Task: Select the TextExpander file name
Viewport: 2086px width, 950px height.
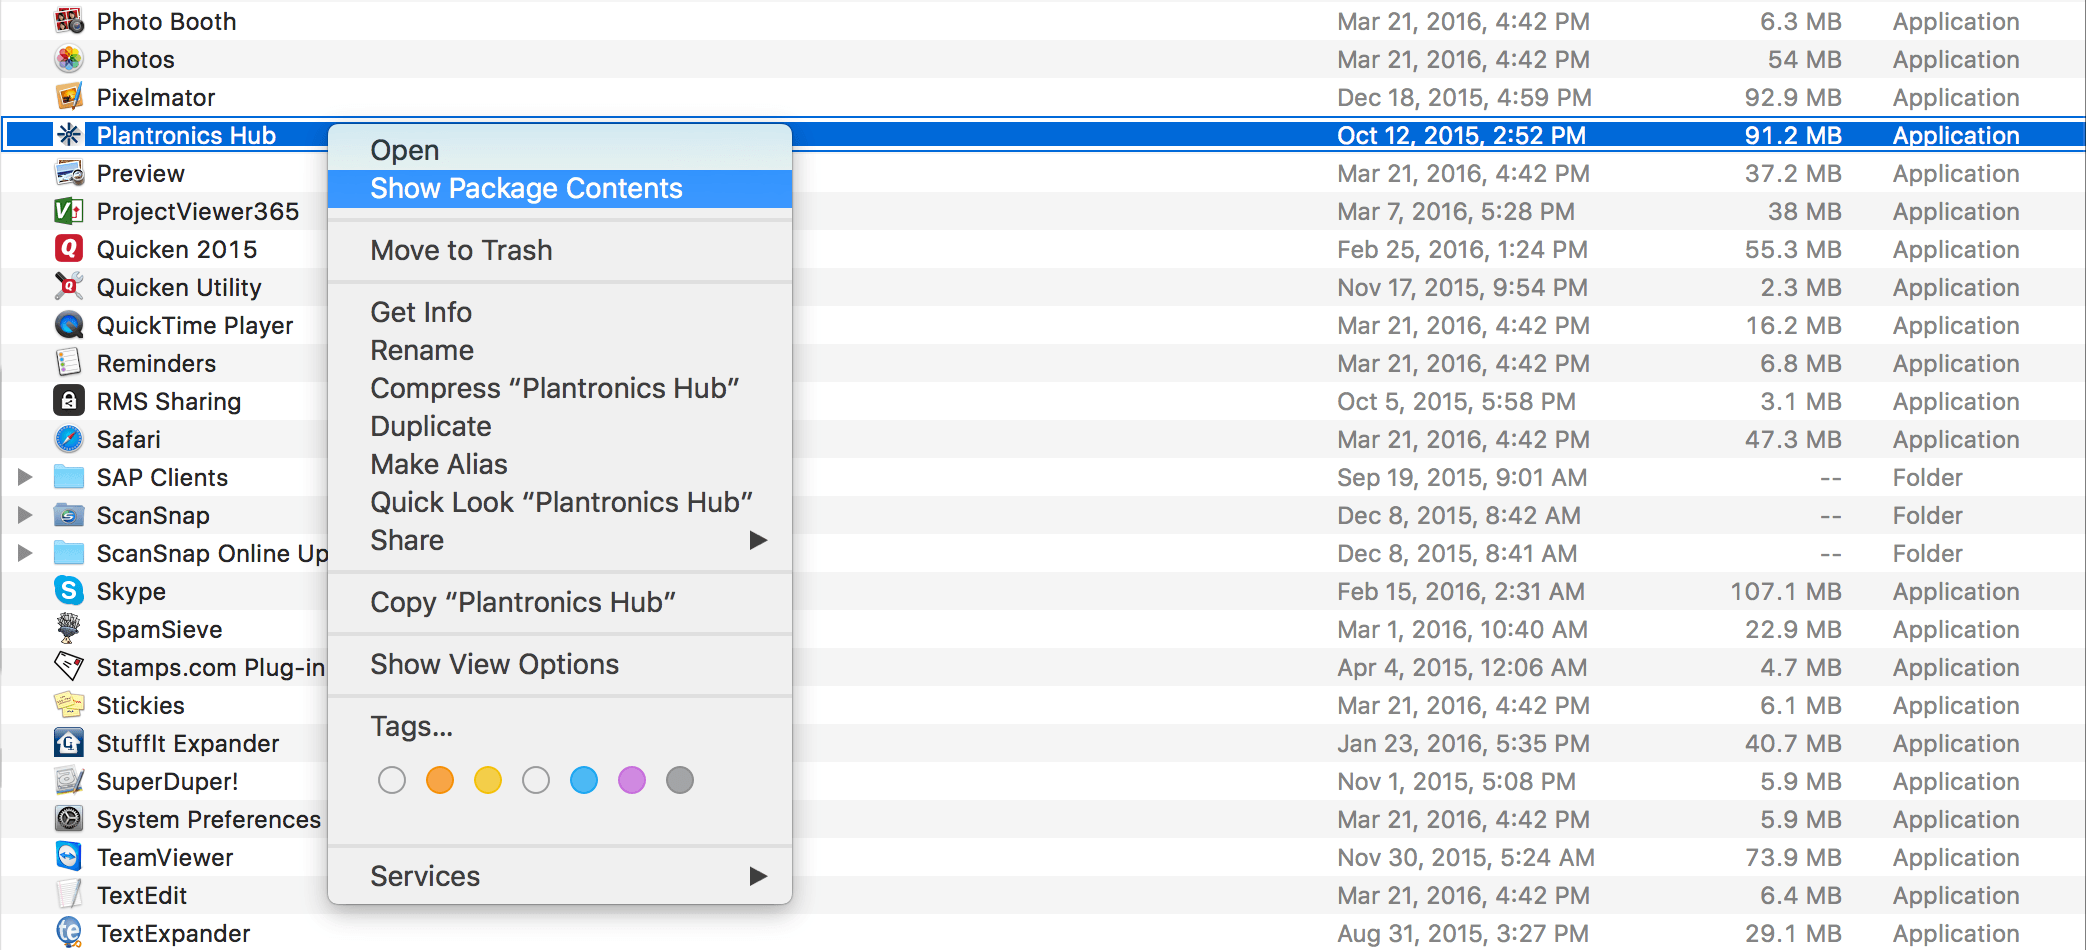Action: [x=173, y=933]
